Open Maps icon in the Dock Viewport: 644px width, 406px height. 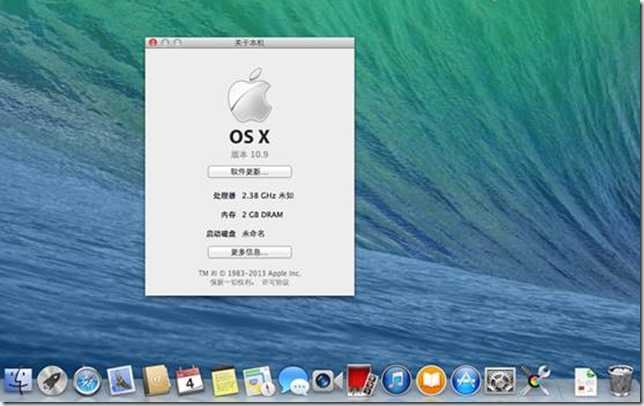point(258,381)
